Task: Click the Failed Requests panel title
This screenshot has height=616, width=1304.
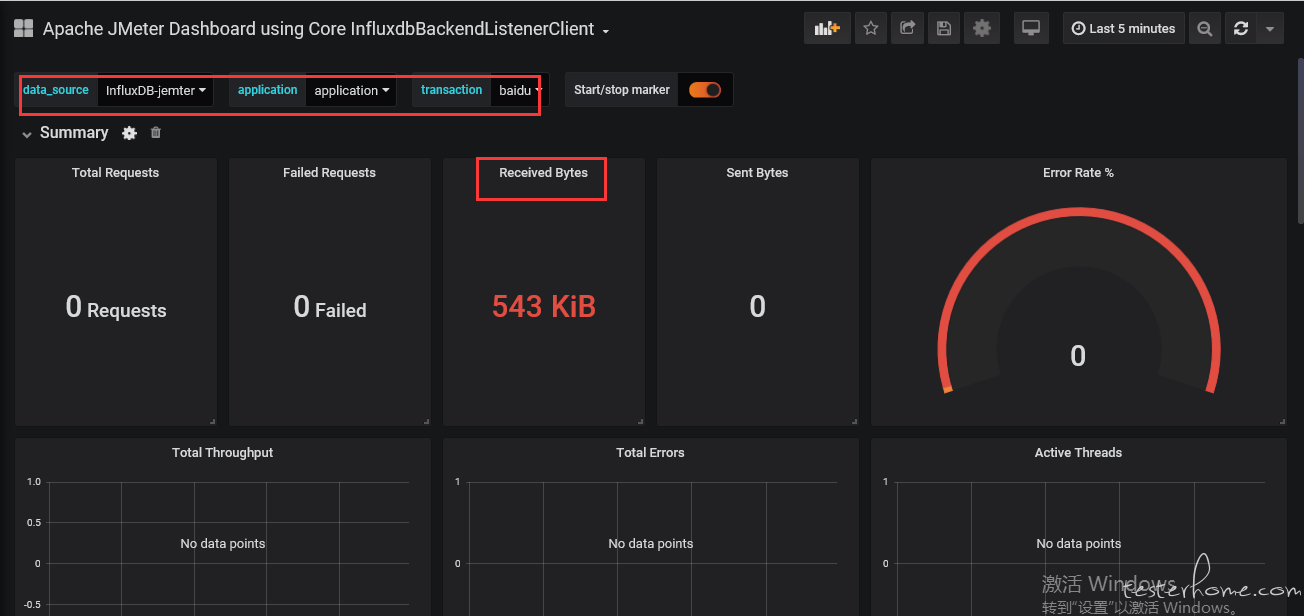Action: pos(329,173)
